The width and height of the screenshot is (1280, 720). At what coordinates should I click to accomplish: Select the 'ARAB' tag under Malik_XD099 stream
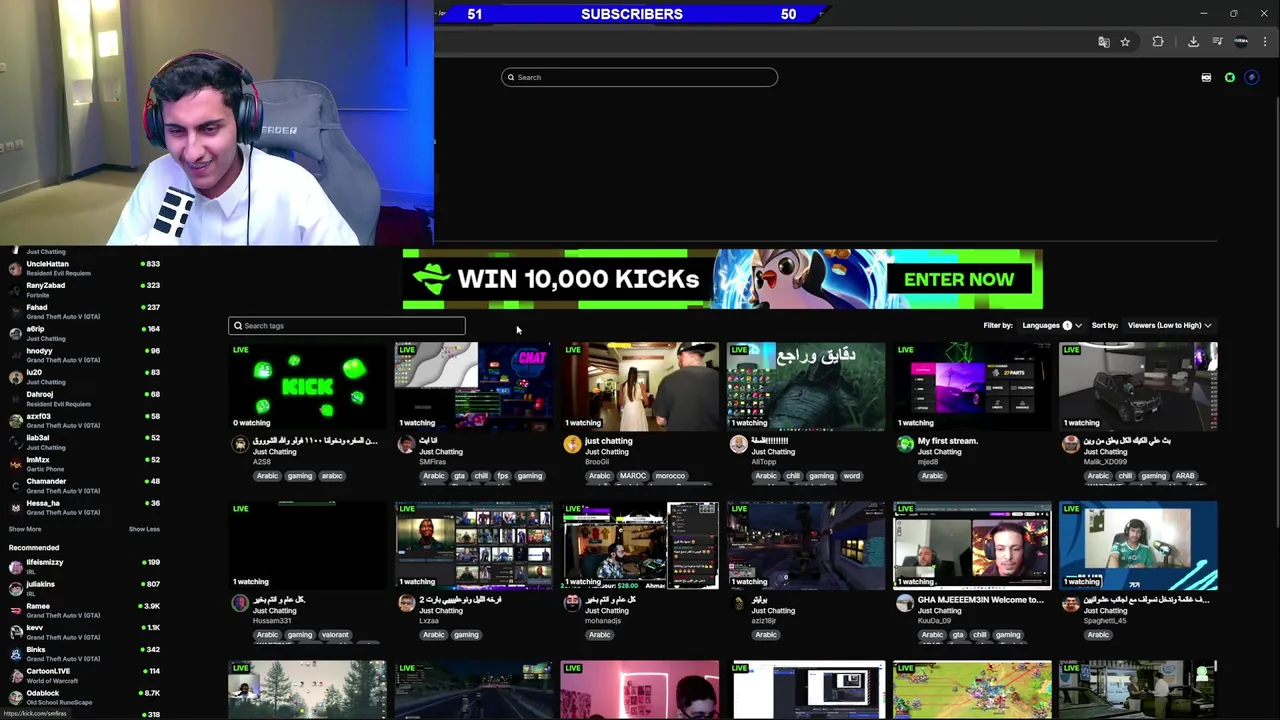click(1185, 476)
